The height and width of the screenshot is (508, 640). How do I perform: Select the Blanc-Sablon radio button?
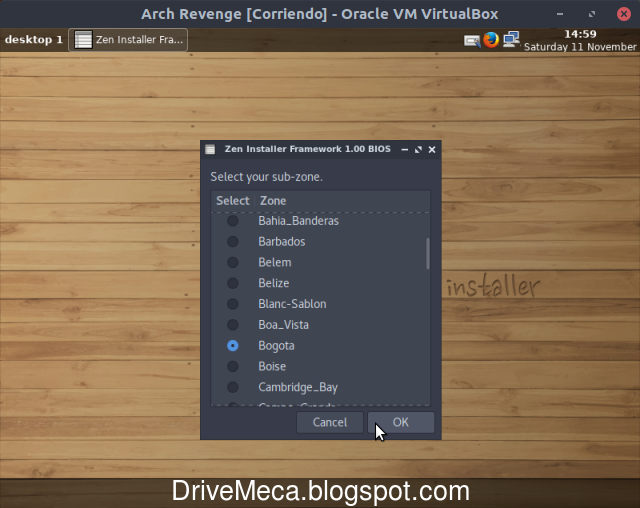point(233,304)
